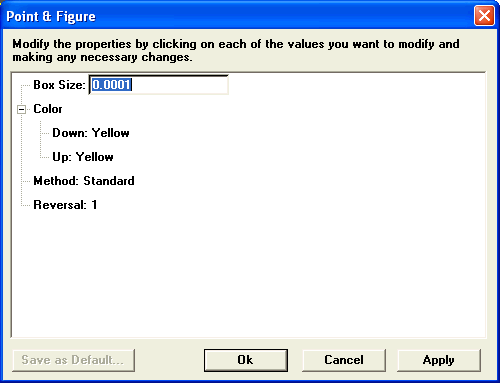Collapse the Color tree node
The width and height of the screenshot is (500, 383).
tap(21, 109)
